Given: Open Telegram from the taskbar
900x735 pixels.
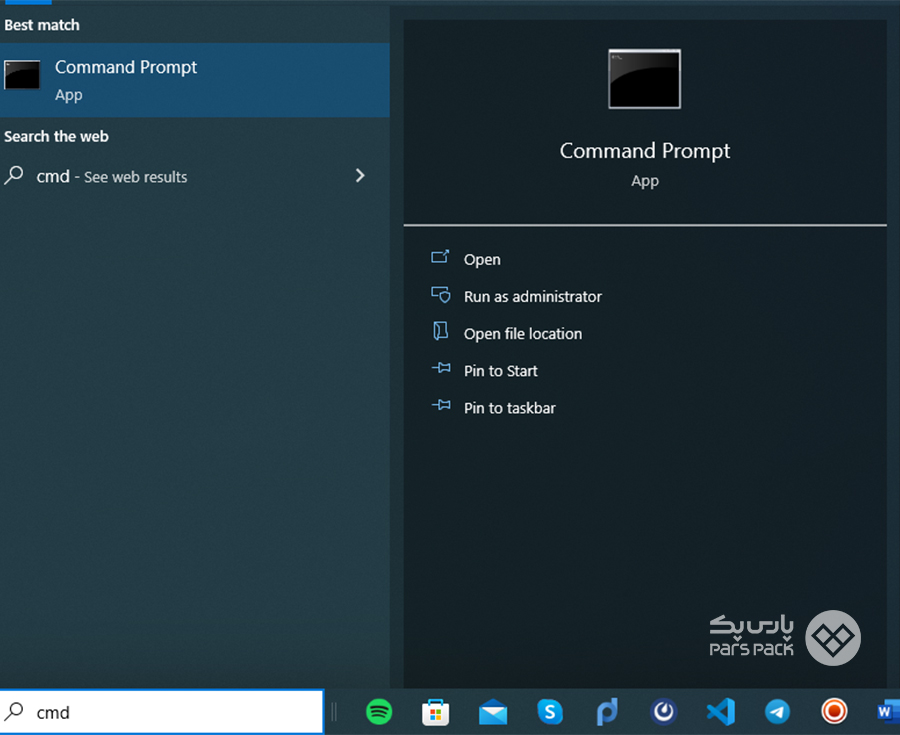Looking at the screenshot, I should coord(777,712).
